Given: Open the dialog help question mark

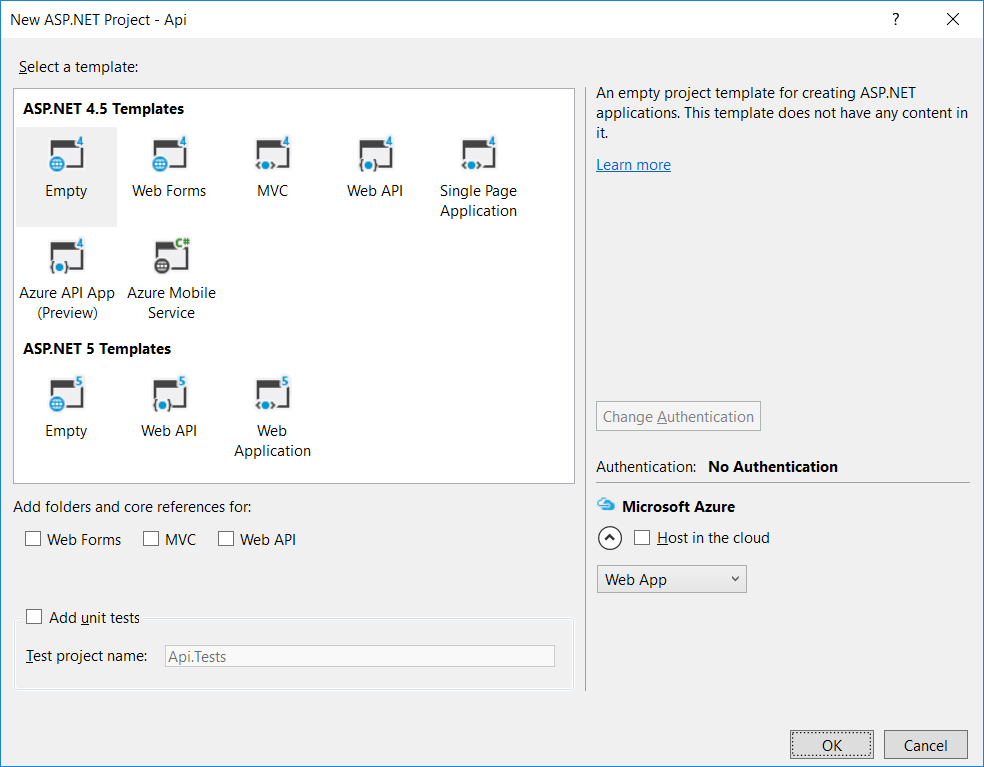Looking at the screenshot, I should pyautogui.click(x=896, y=19).
